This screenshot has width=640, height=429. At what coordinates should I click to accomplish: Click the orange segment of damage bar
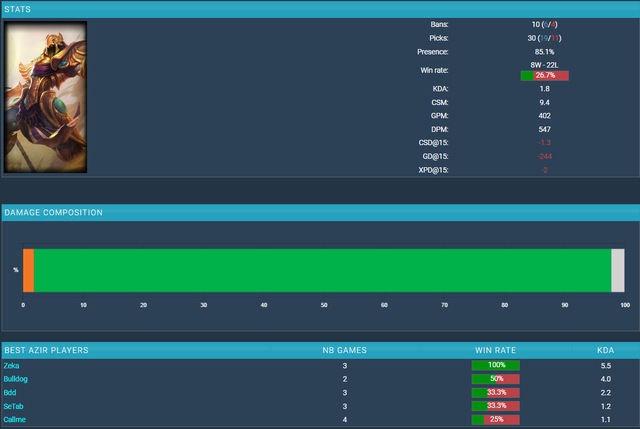pyautogui.click(x=29, y=270)
